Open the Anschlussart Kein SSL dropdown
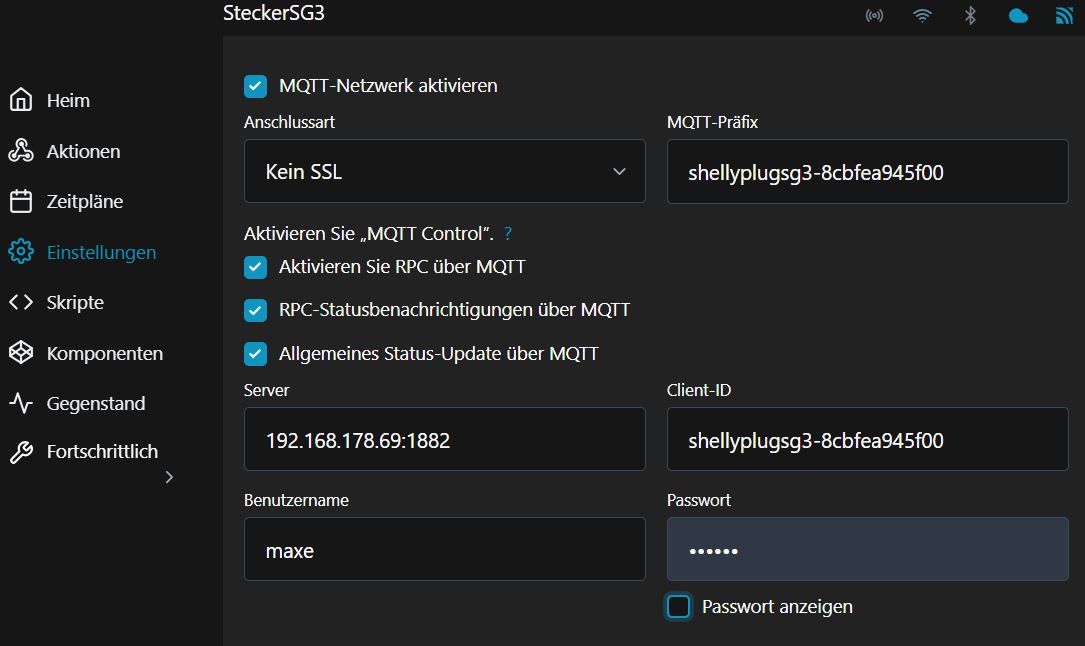 [444, 172]
